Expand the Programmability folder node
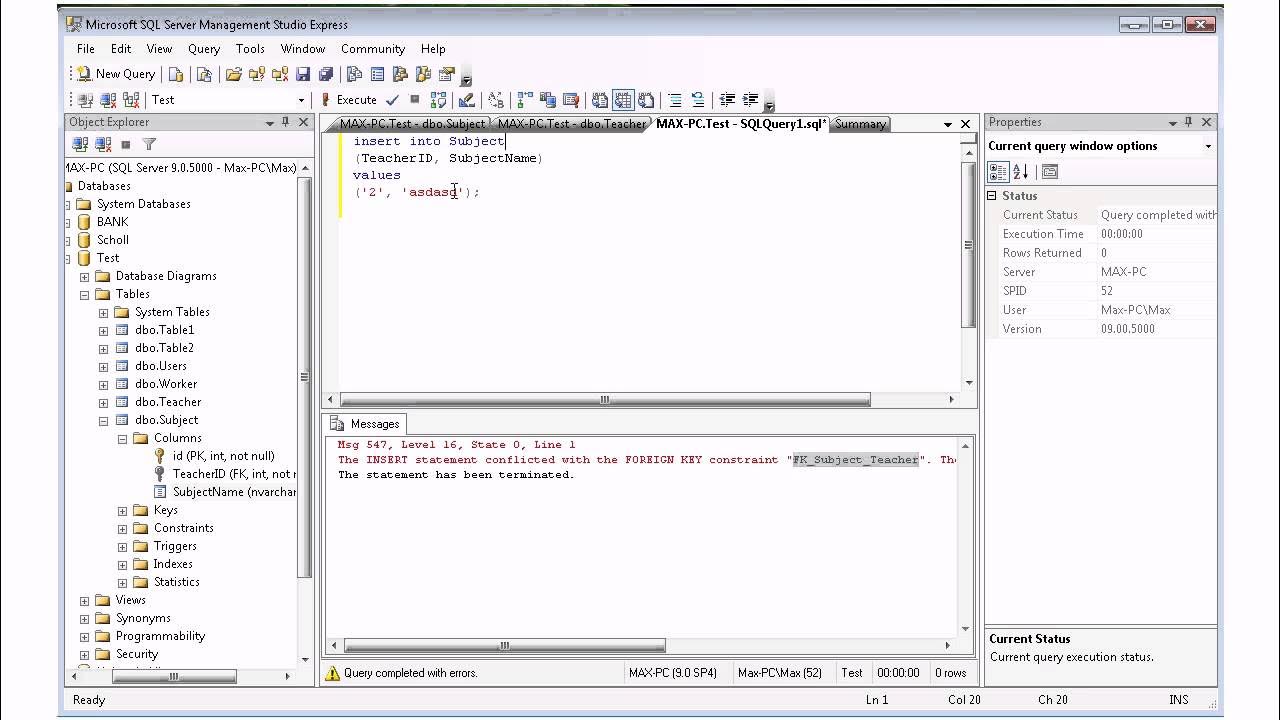Image resolution: width=1280 pixels, height=720 pixels. [85, 637]
